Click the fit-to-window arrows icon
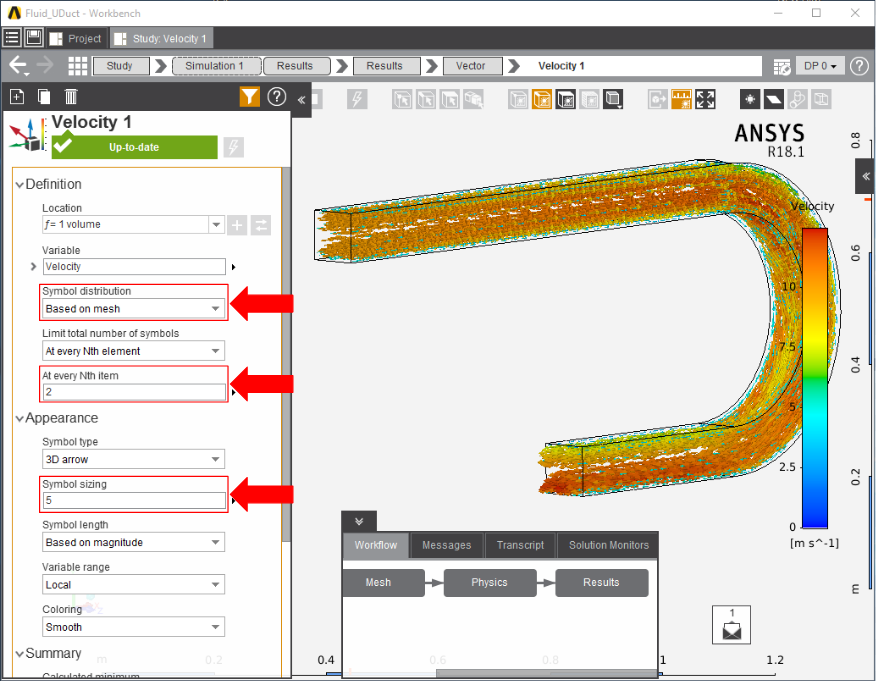 tap(705, 100)
